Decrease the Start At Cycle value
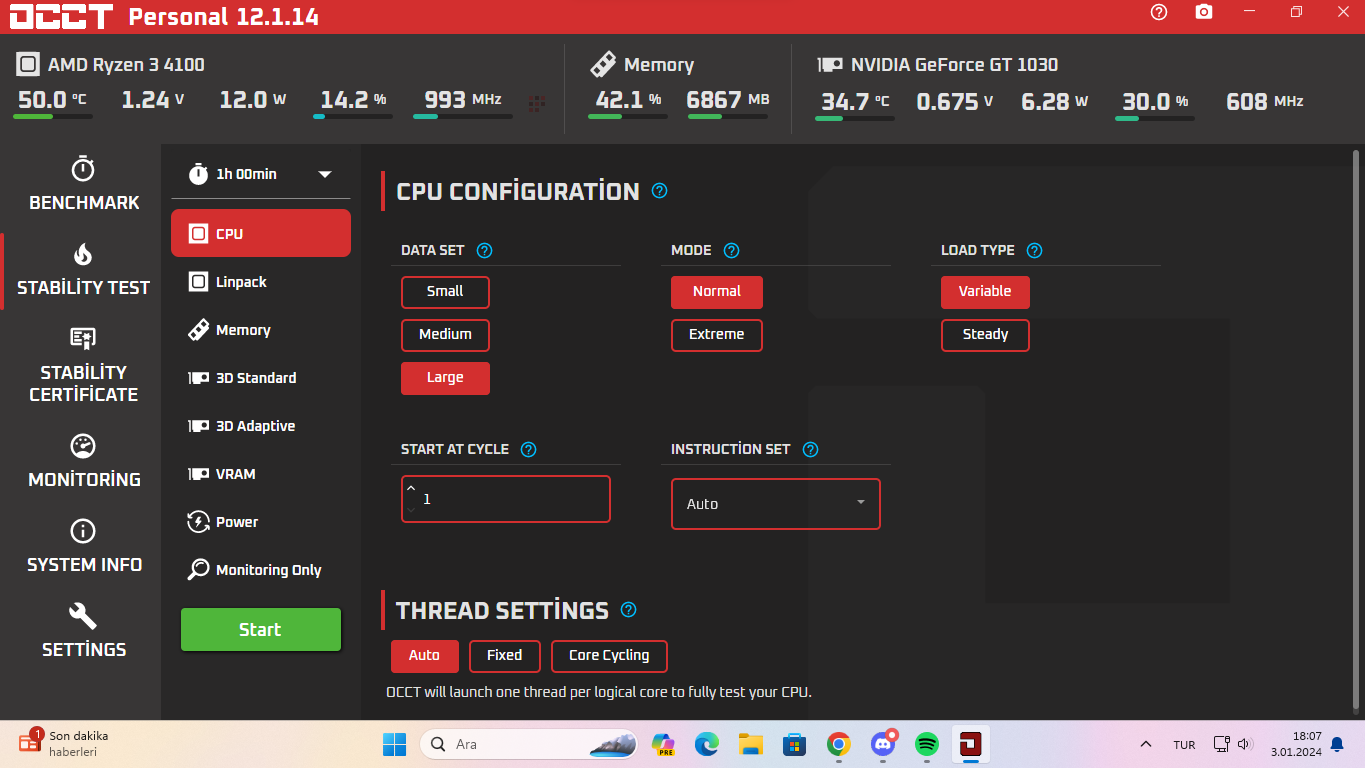 (x=410, y=510)
